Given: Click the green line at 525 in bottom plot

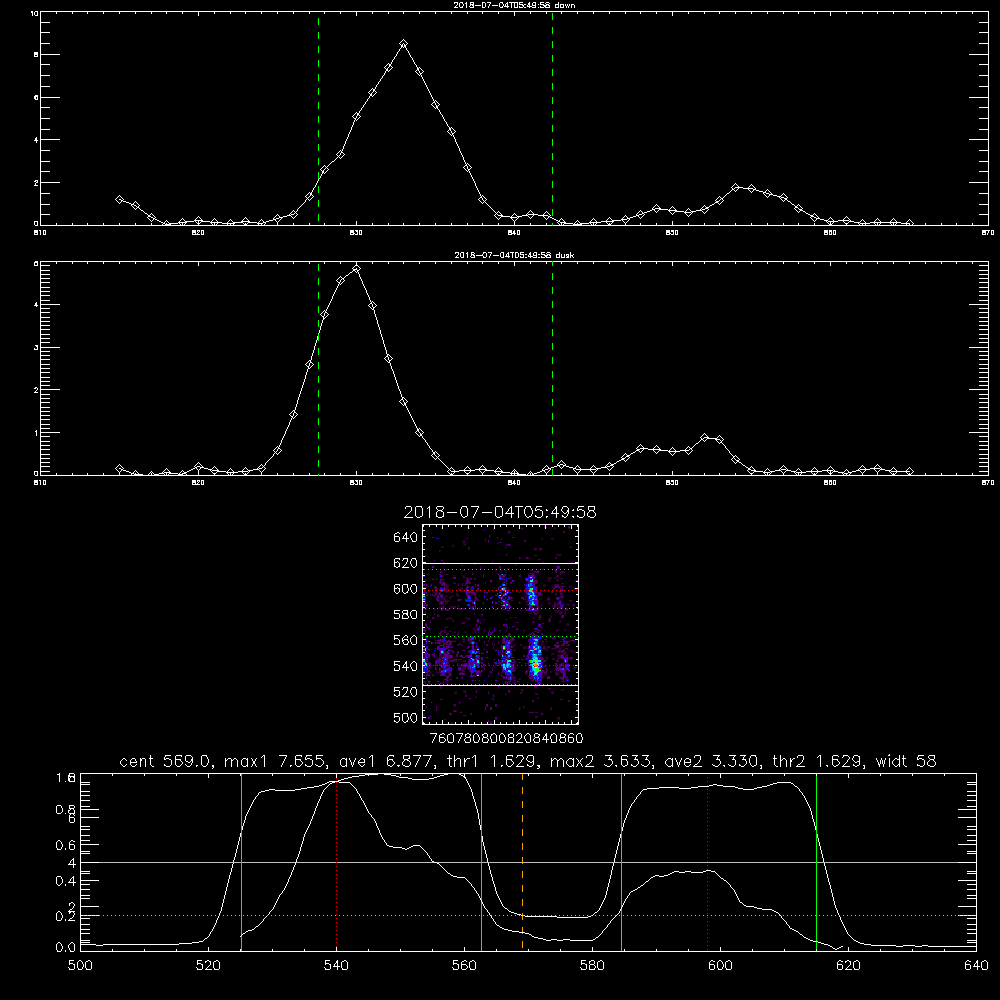Looking at the screenshot, I should pyautogui.click(x=241, y=862).
